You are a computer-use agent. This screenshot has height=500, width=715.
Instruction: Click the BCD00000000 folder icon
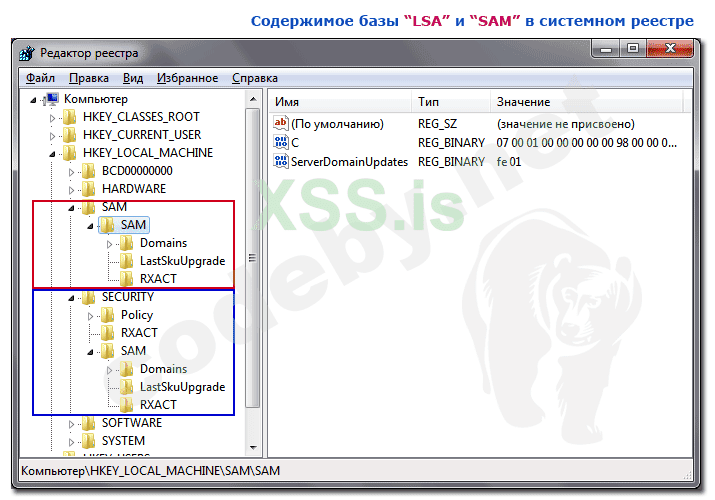(x=89, y=171)
